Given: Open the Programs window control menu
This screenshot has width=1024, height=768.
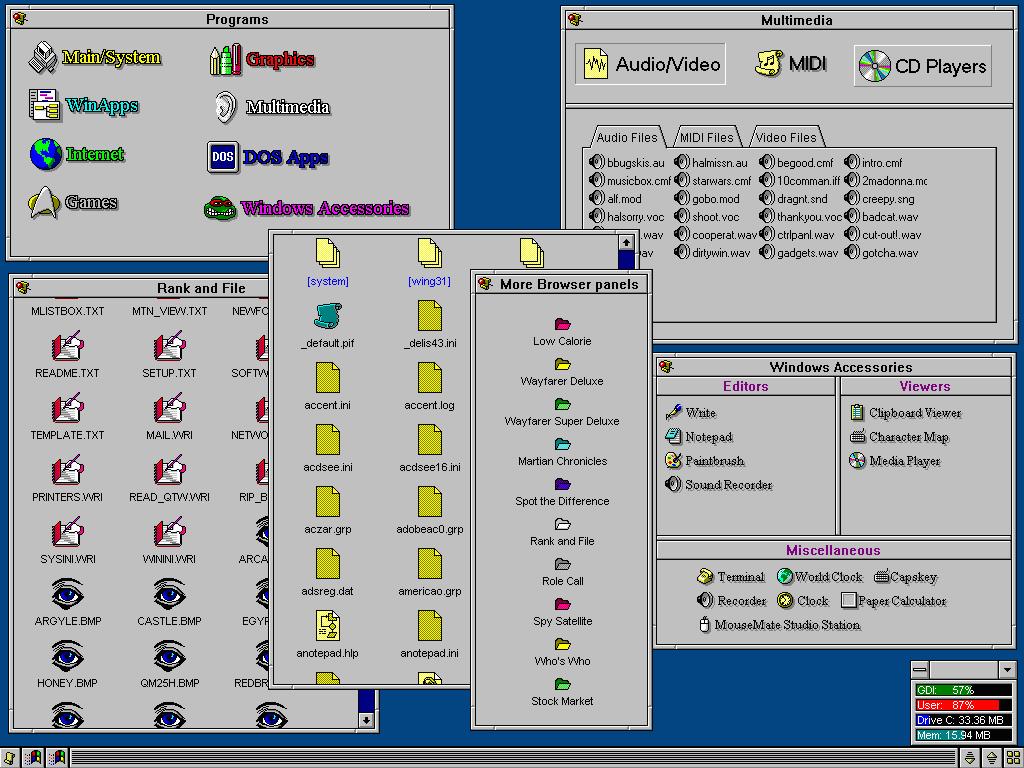Looking at the screenshot, I should 20,19.
